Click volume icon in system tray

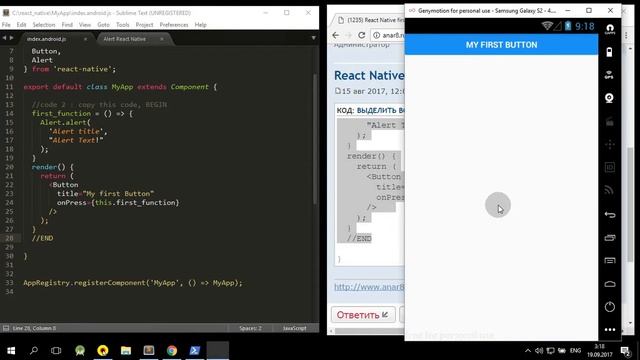(539, 351)
